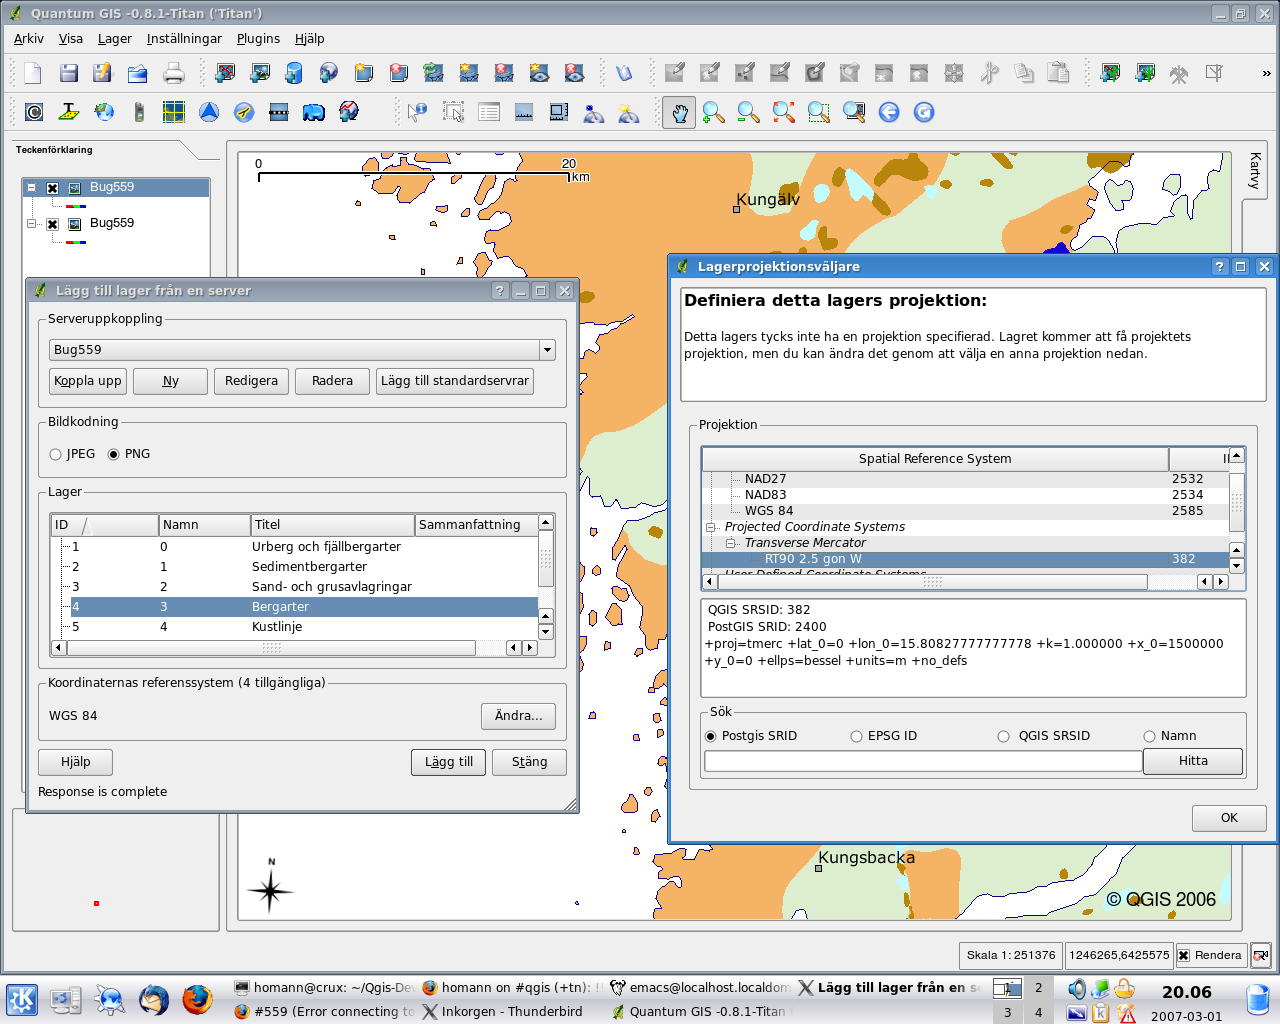Screen dimensions: 1280x1024
Task: Open the graticule grid creator plugin
Action: (x=174, y=112)
